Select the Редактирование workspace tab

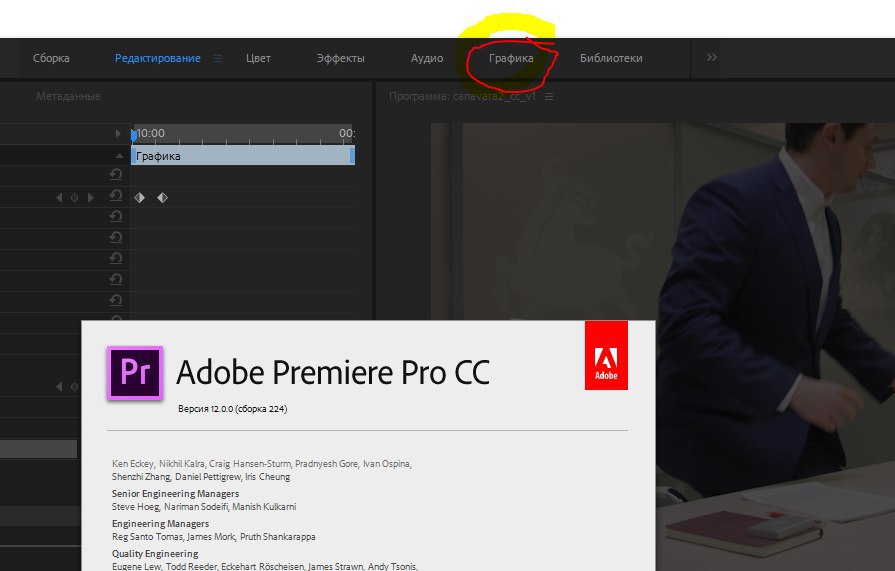158,58
